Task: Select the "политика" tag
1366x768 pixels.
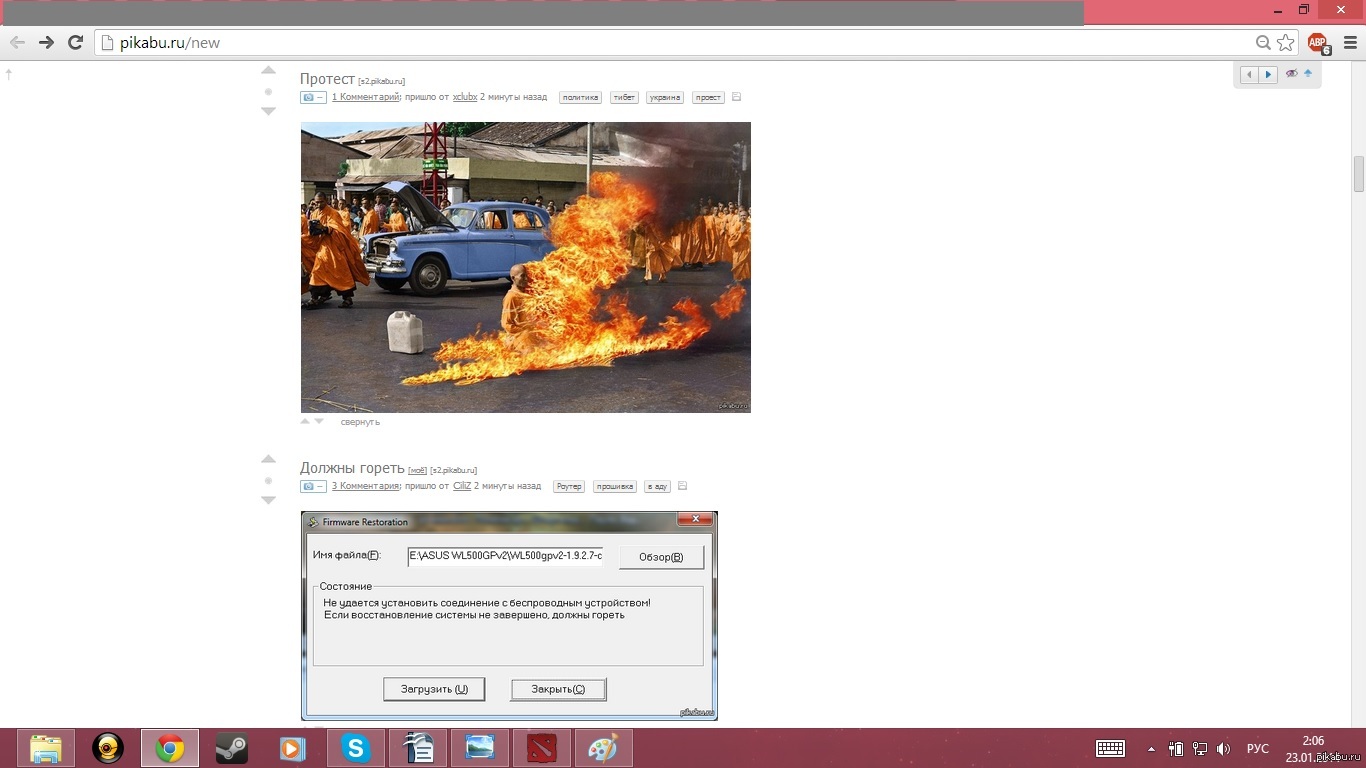Action: pyautogui.click(x=580, y=97)
